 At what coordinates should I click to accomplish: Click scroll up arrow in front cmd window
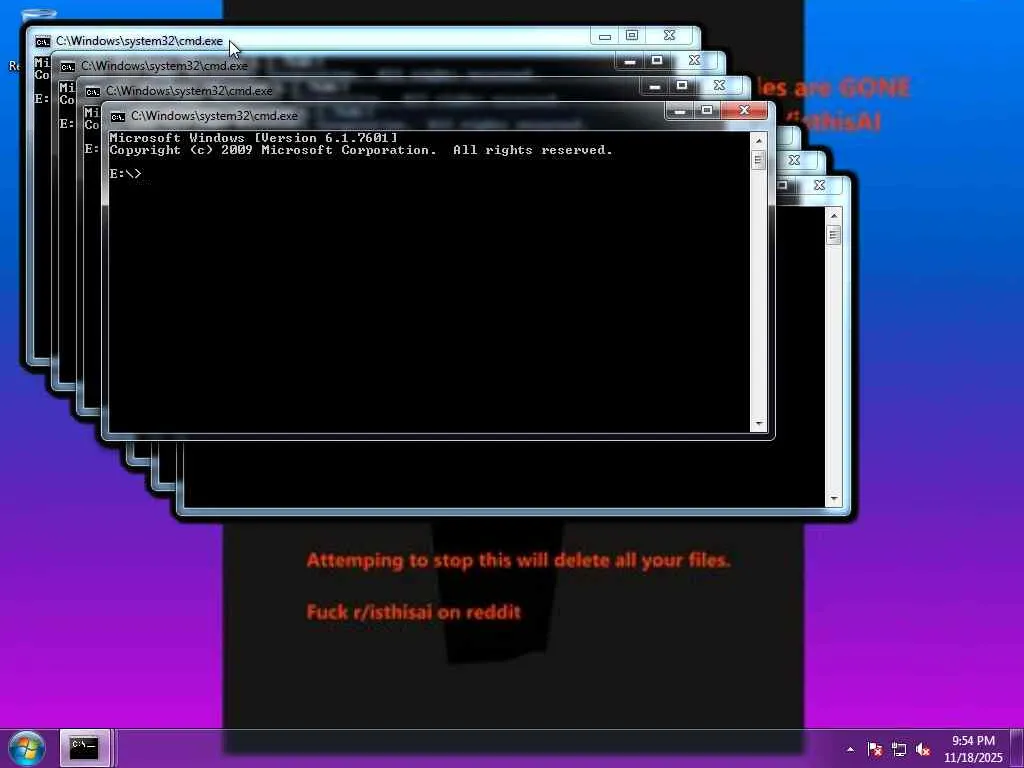(758, 141)
